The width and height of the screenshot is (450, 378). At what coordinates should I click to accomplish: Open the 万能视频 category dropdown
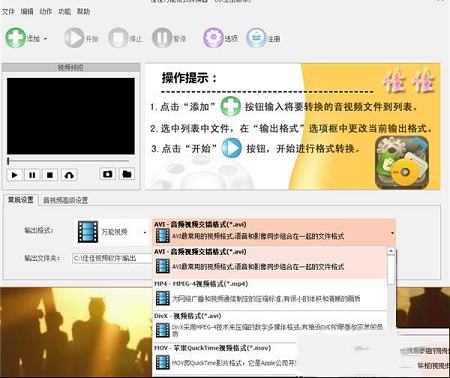[x=145, y=232]
